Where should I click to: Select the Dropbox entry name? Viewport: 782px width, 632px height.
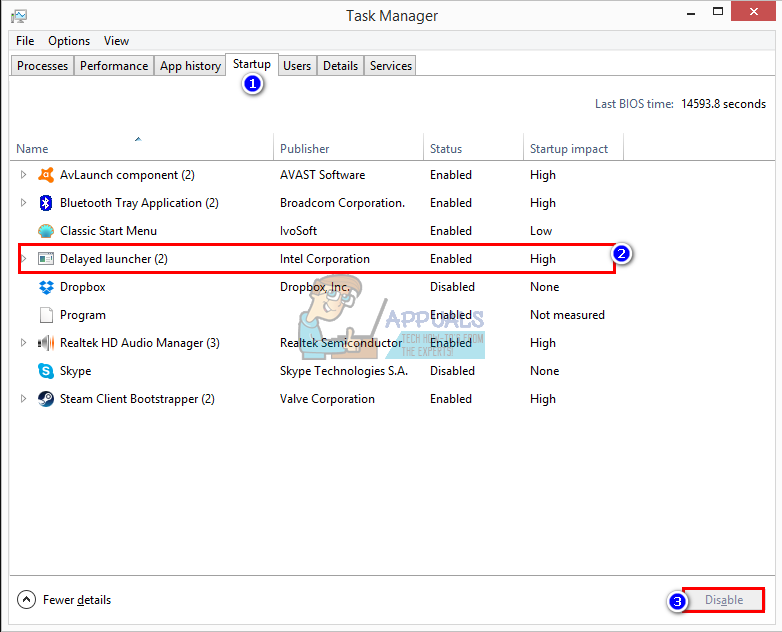click(83, 287)
